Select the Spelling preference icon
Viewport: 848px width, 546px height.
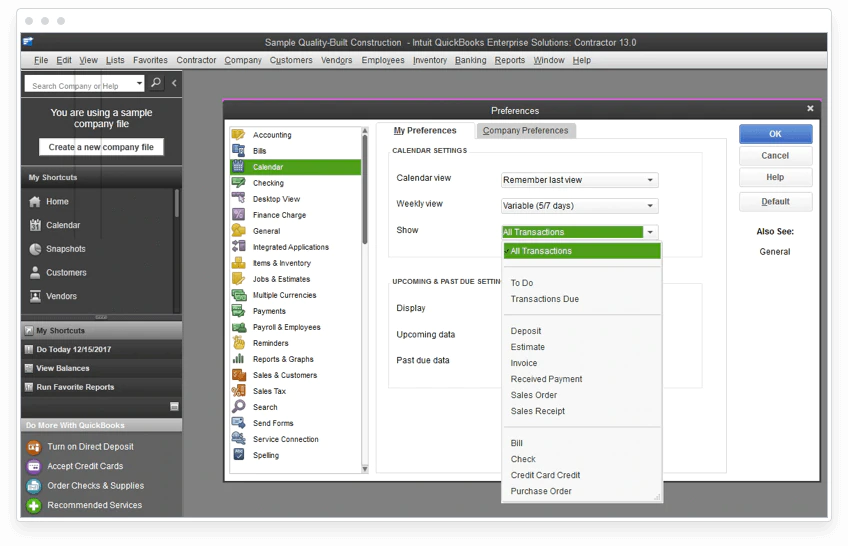tap(238, 455)
